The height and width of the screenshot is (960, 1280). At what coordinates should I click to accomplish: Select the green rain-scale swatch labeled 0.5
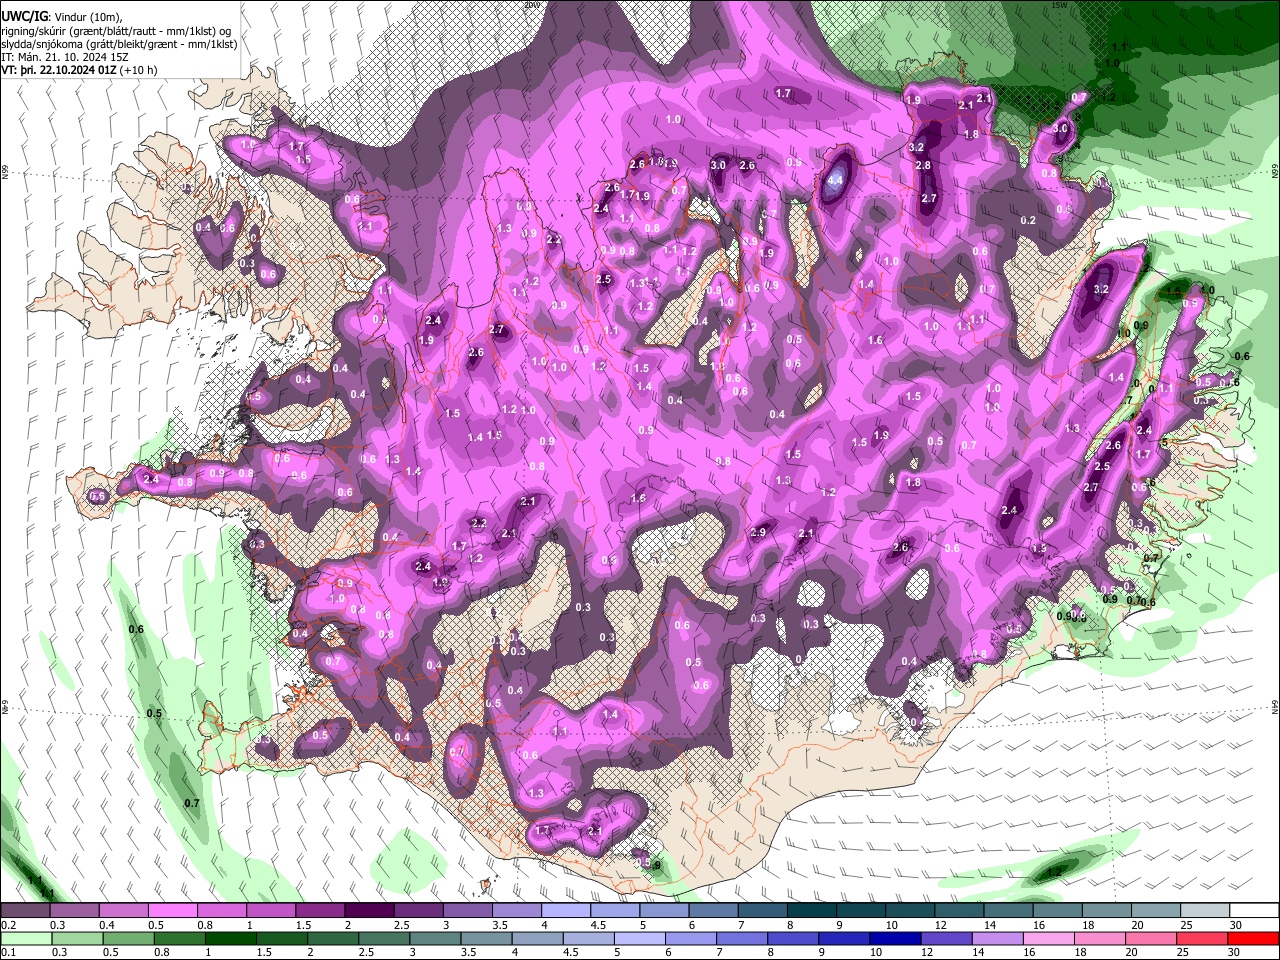coord(129,938)
